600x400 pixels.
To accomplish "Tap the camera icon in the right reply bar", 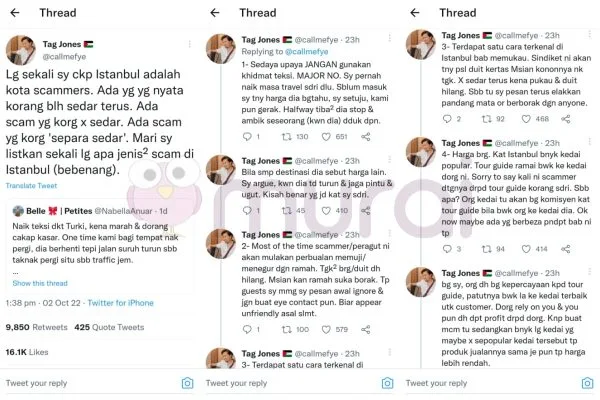I will (x=587, y=383).
